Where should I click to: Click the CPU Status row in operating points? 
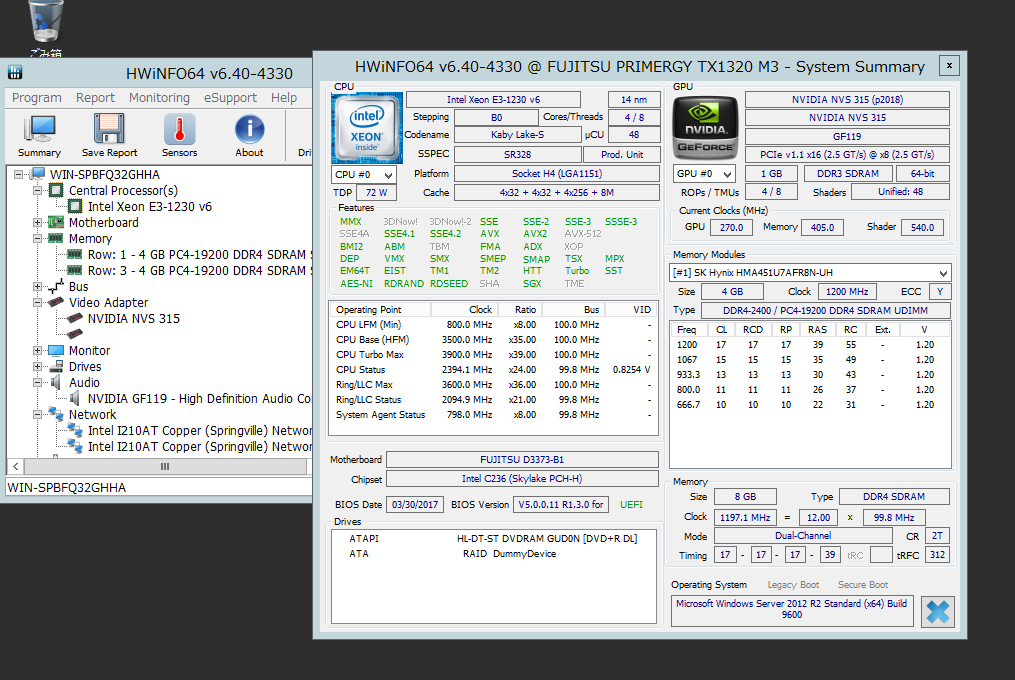(493, 370)
